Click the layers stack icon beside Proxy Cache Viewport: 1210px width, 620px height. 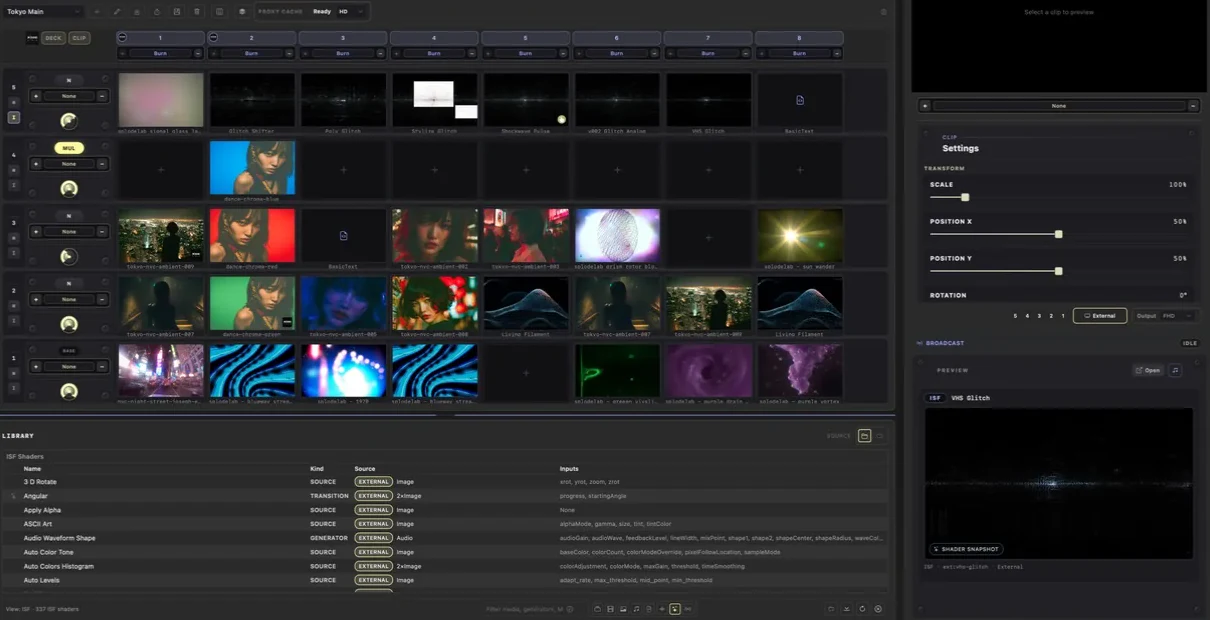pos(242,12)
